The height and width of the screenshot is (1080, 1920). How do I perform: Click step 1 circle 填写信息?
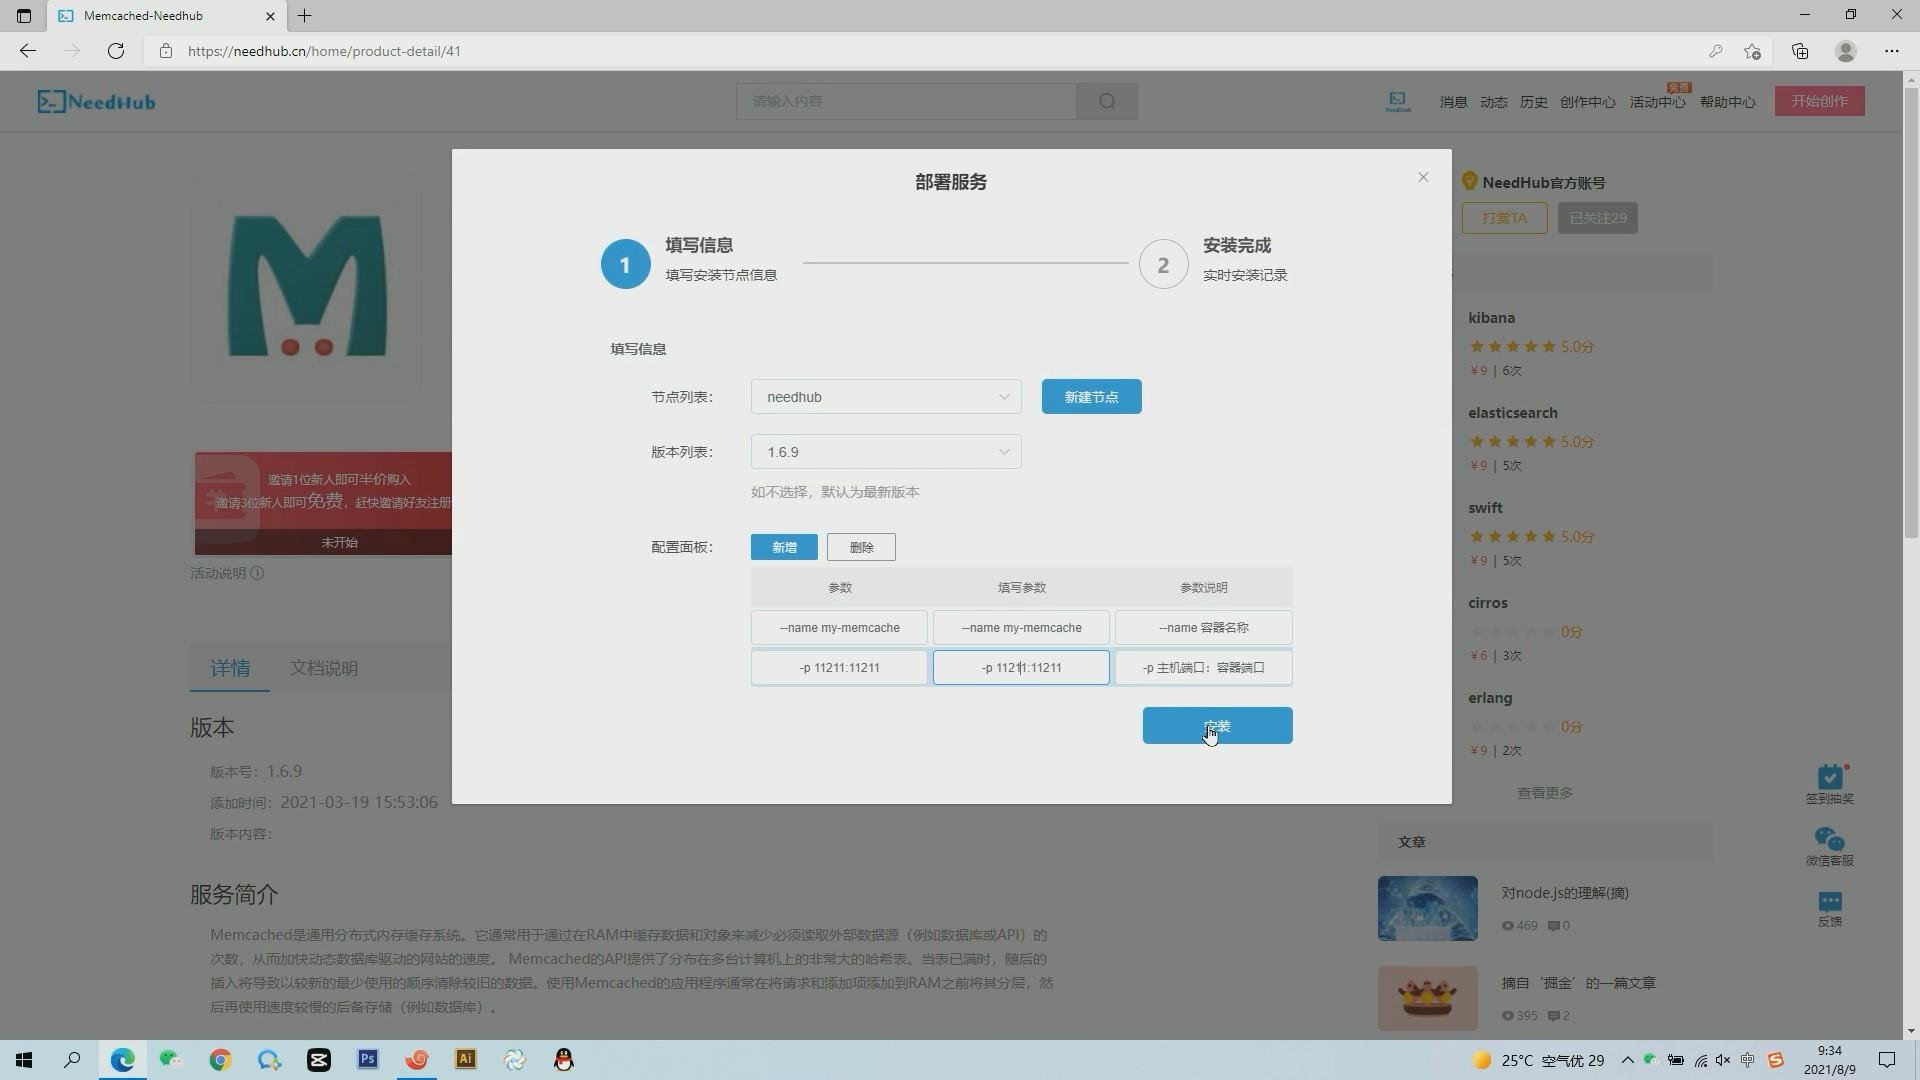(625, 264)
